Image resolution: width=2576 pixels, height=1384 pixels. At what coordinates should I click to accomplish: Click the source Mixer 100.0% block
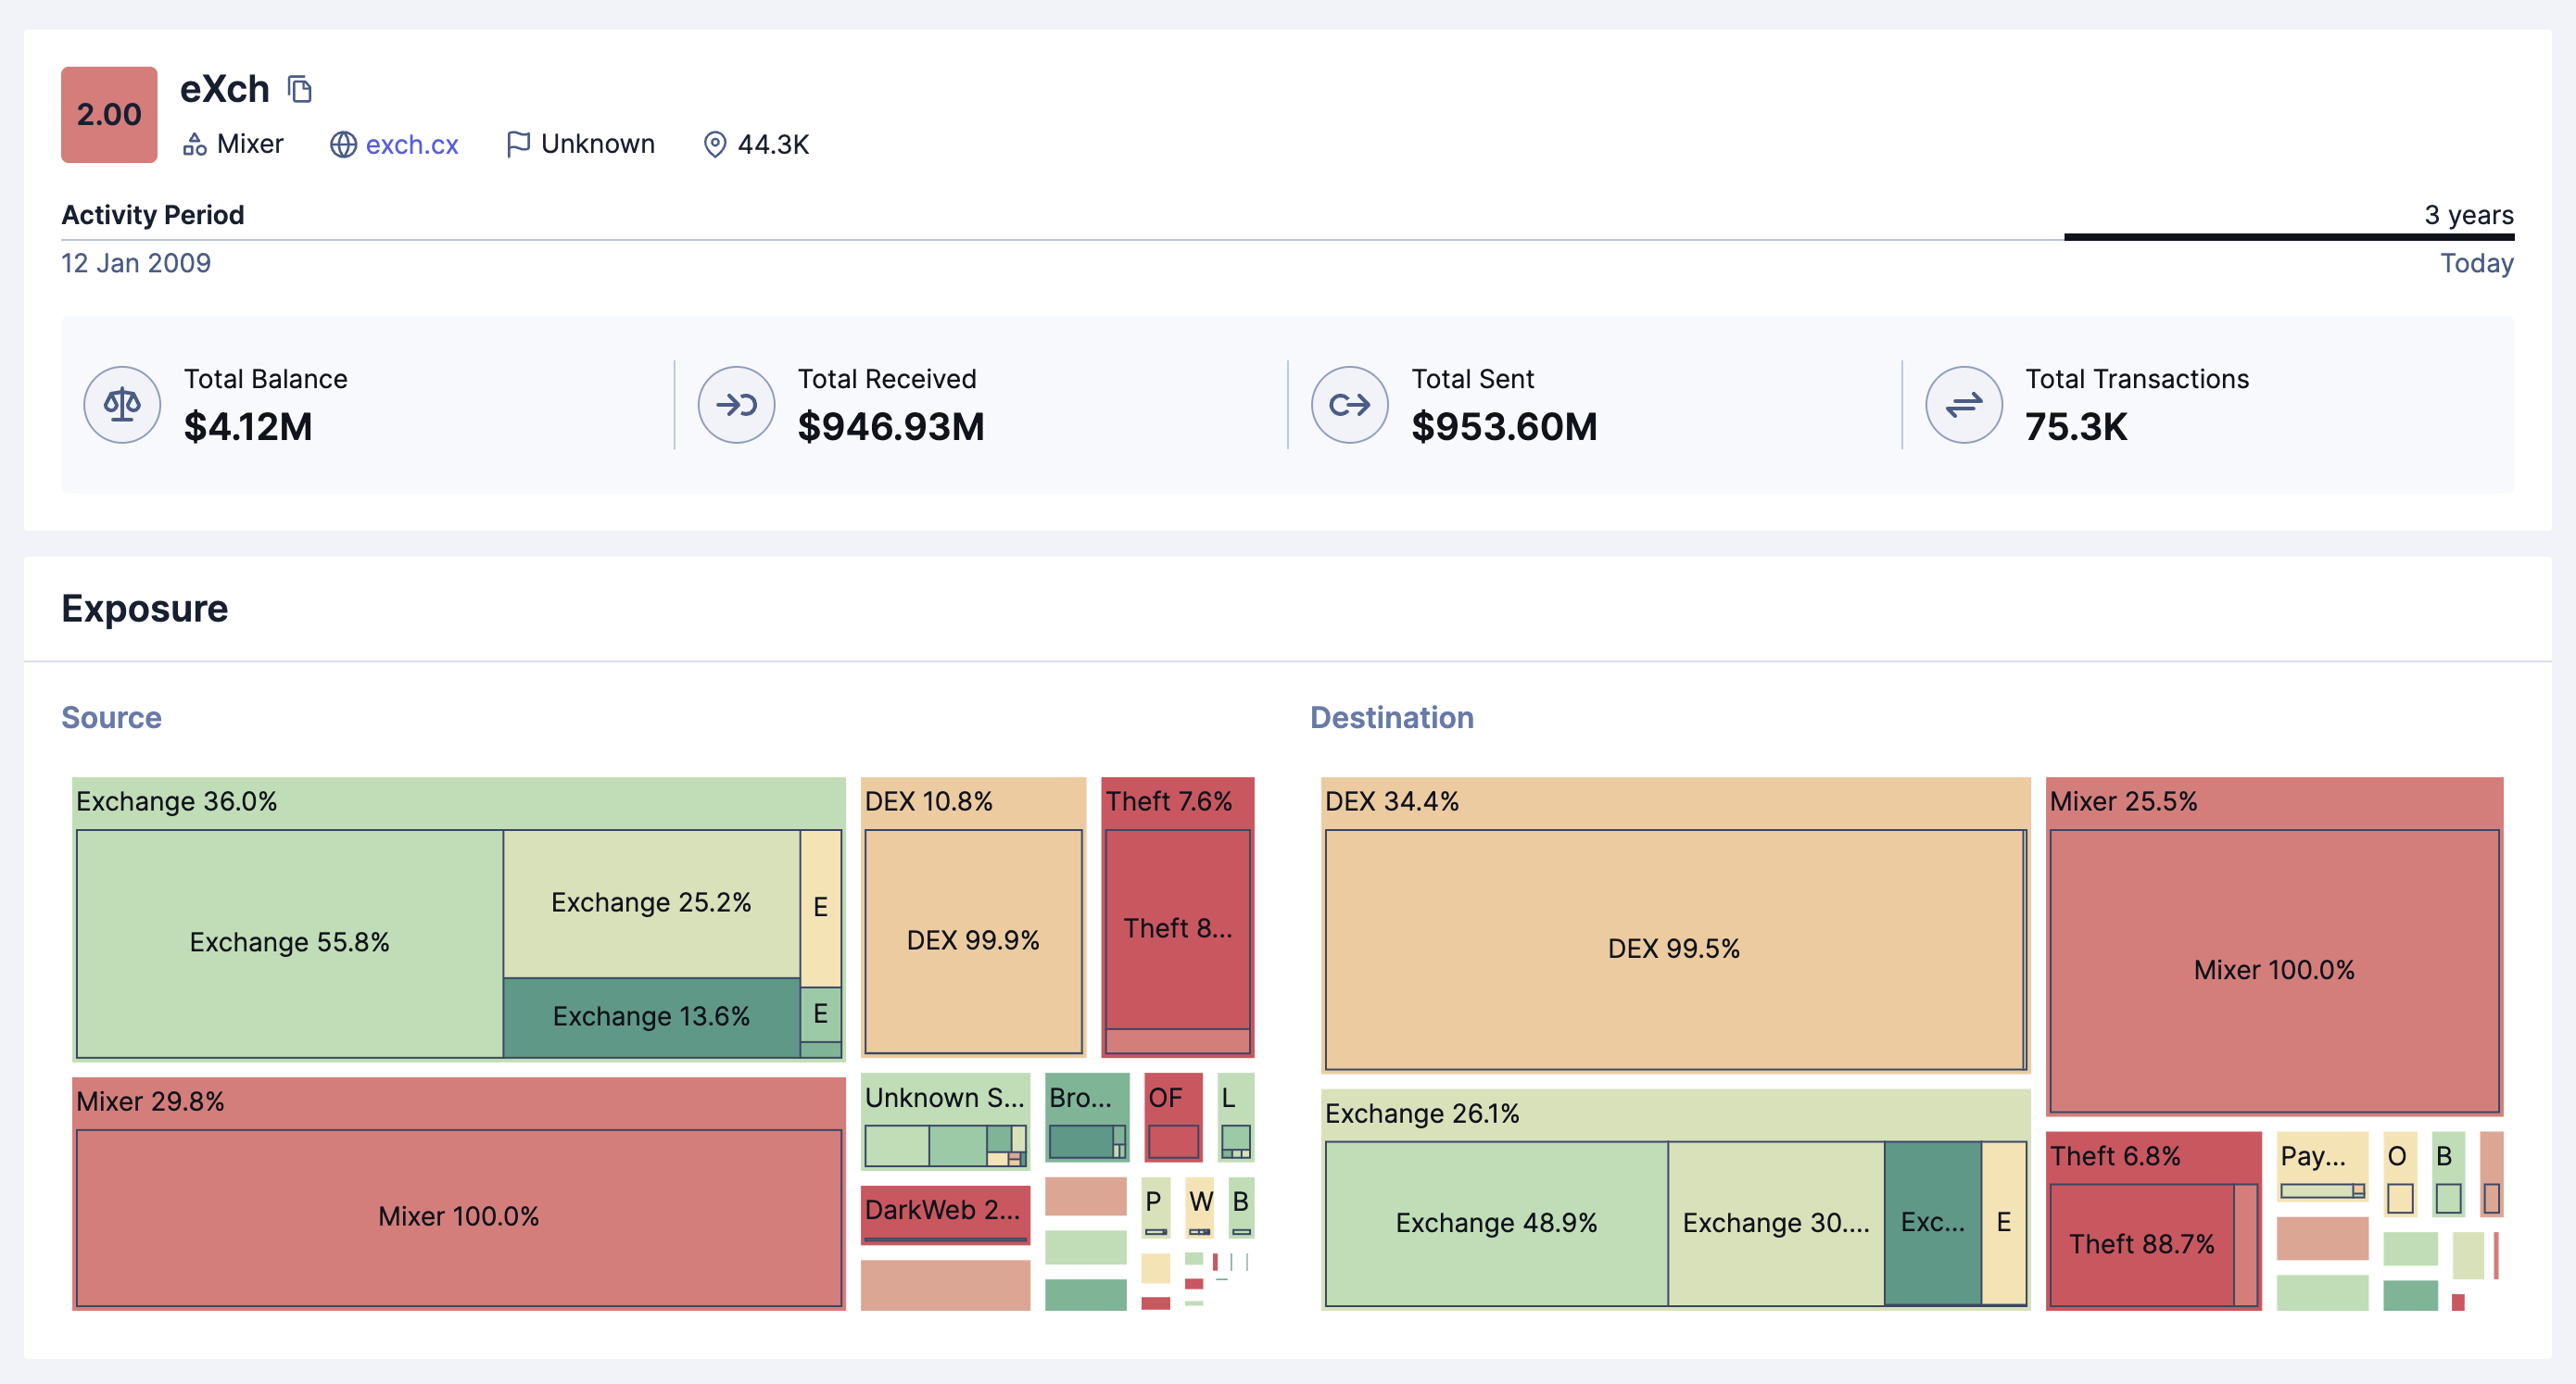click(x=458, y=1216)
